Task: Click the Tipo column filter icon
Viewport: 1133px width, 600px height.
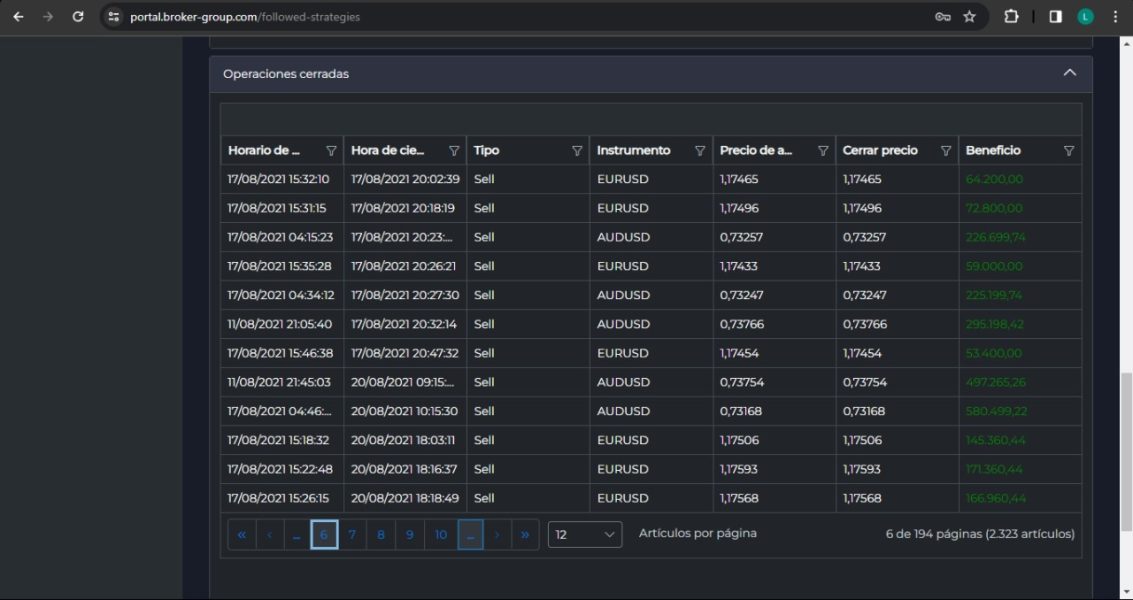Action: point(577,151)
